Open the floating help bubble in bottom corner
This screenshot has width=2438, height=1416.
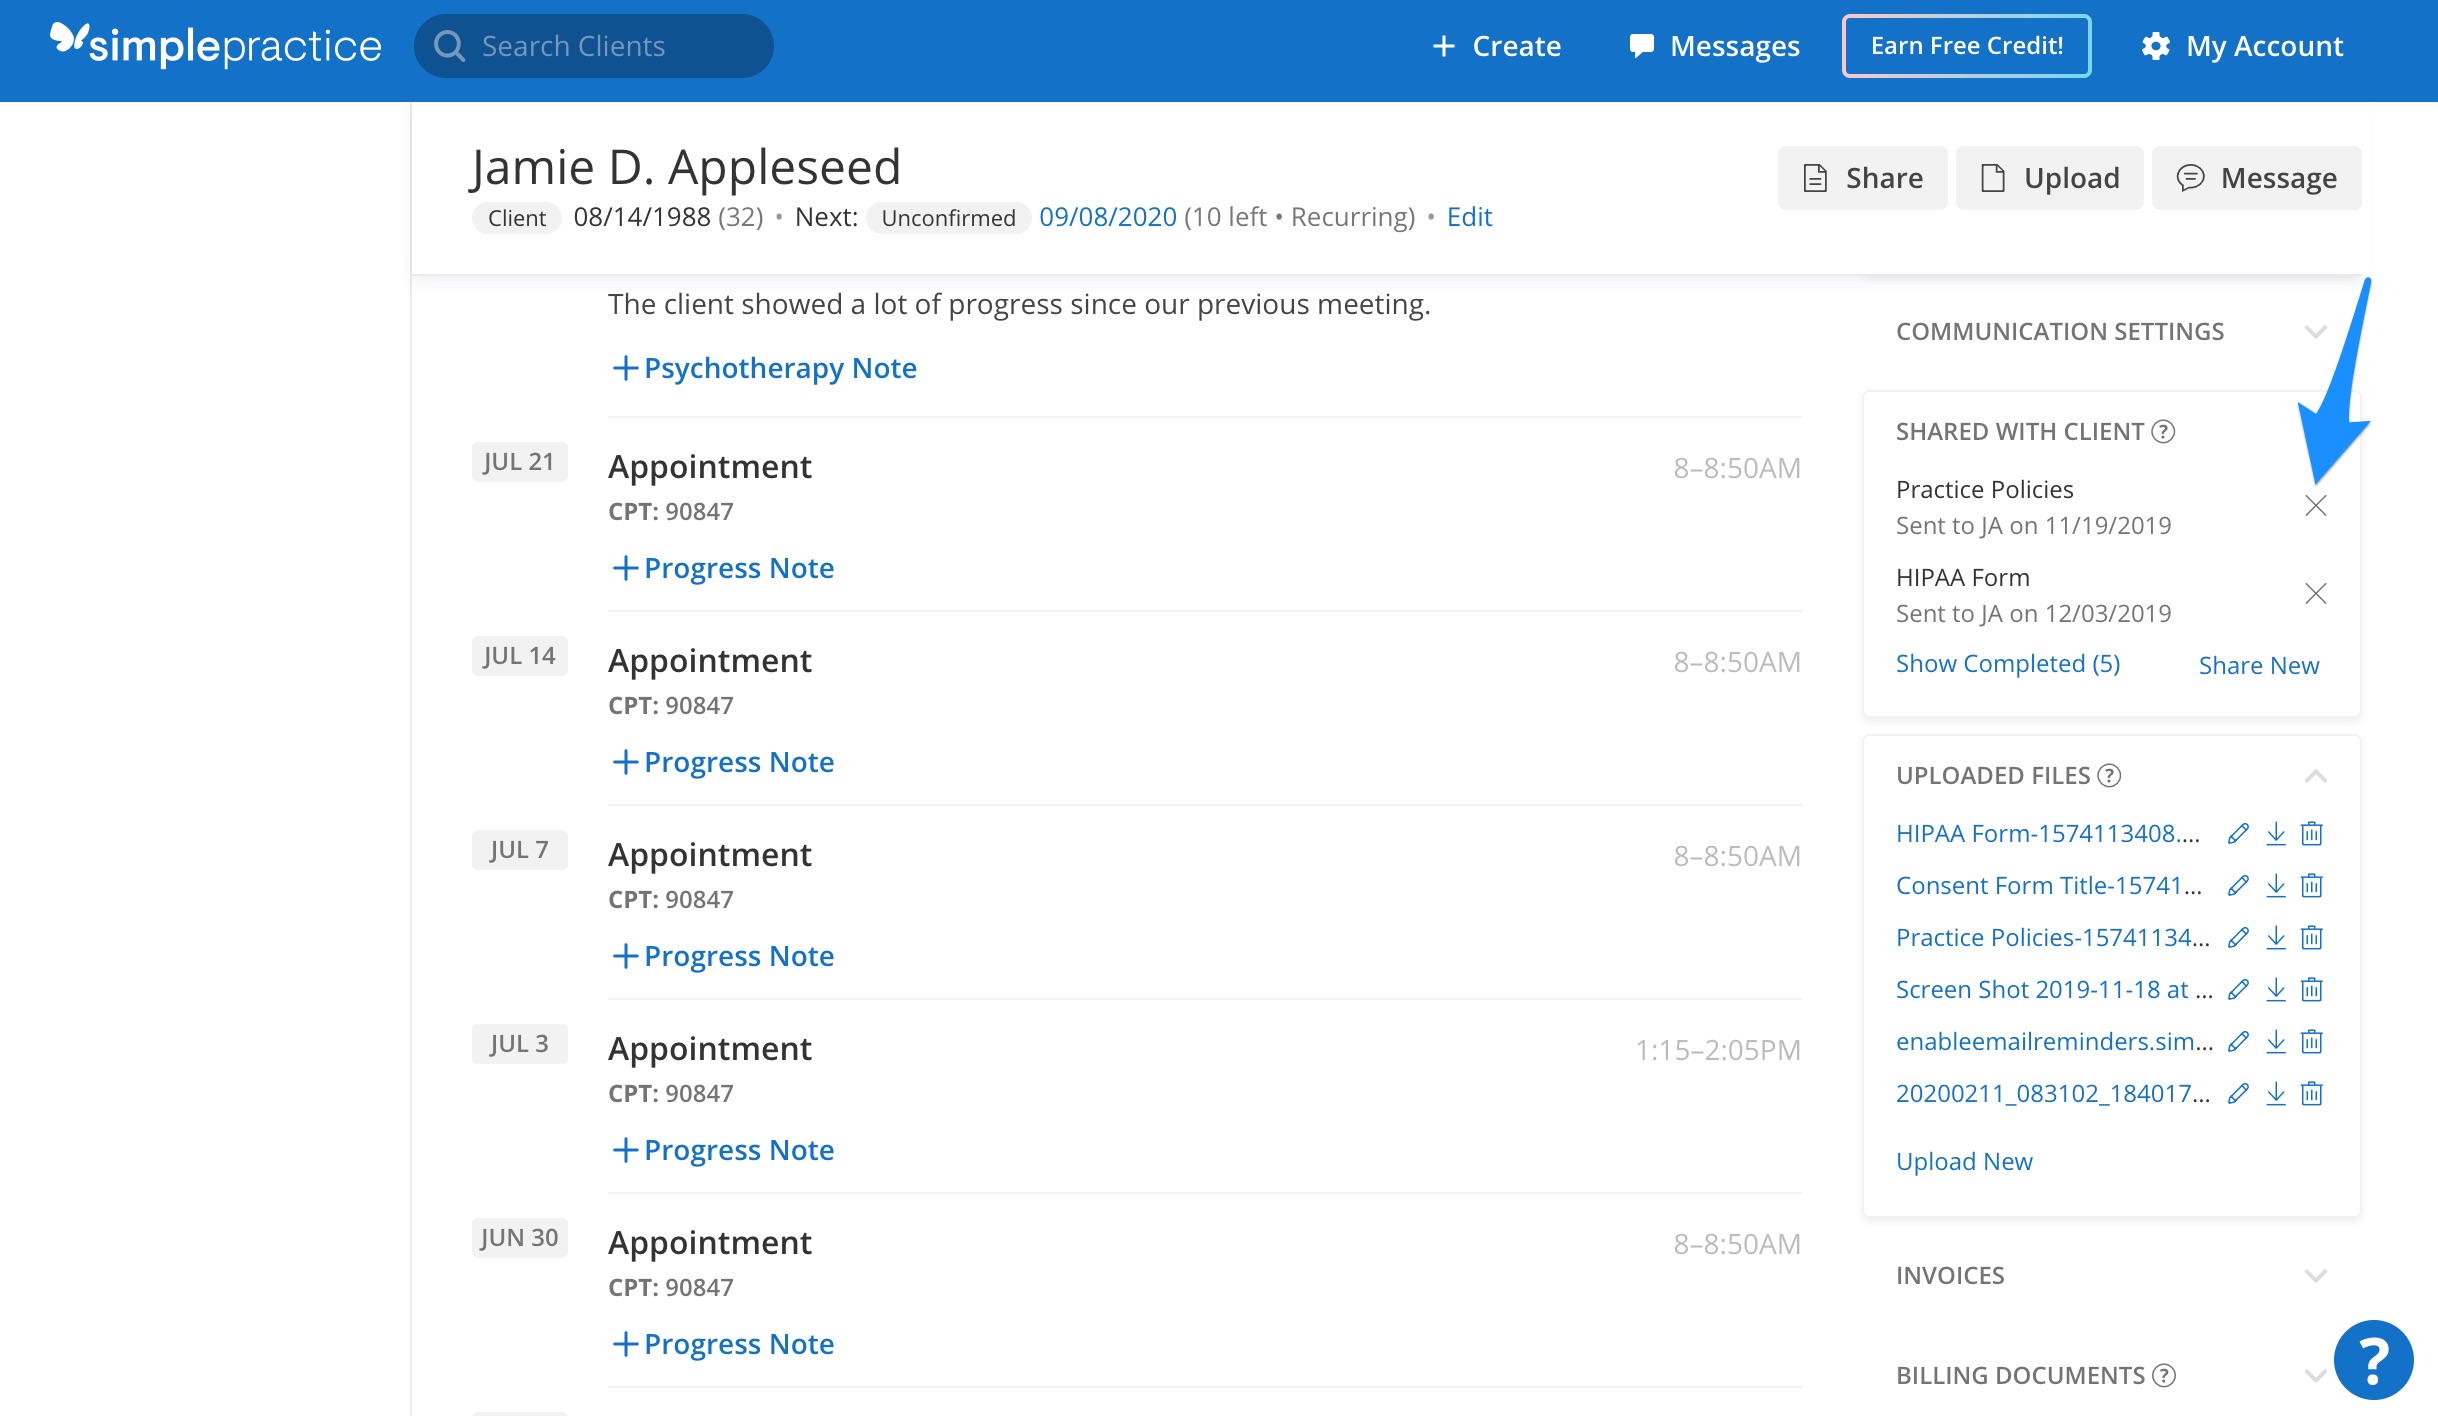[x=2377, y=1359]
